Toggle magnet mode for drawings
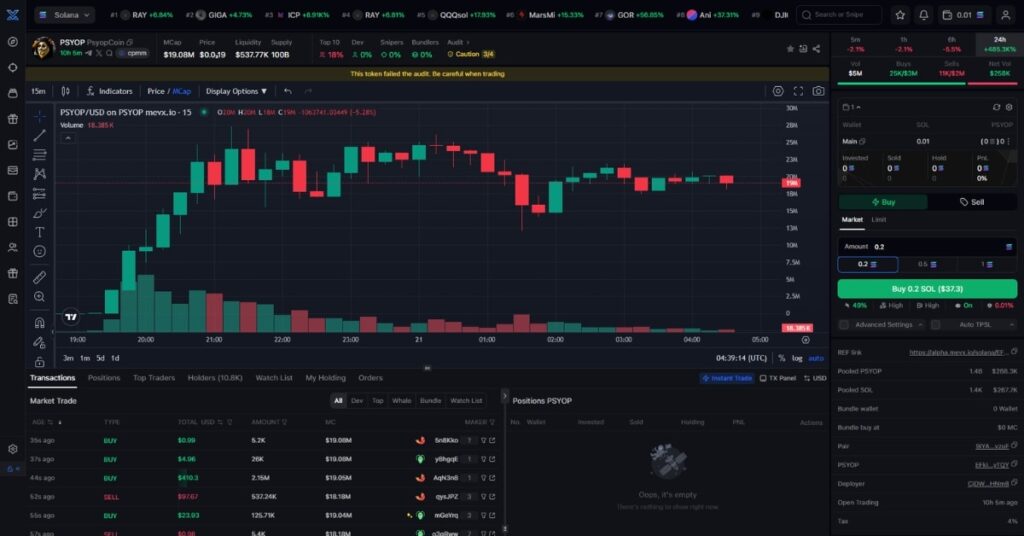Viewport: 1024px width, 536px height. 40,323
